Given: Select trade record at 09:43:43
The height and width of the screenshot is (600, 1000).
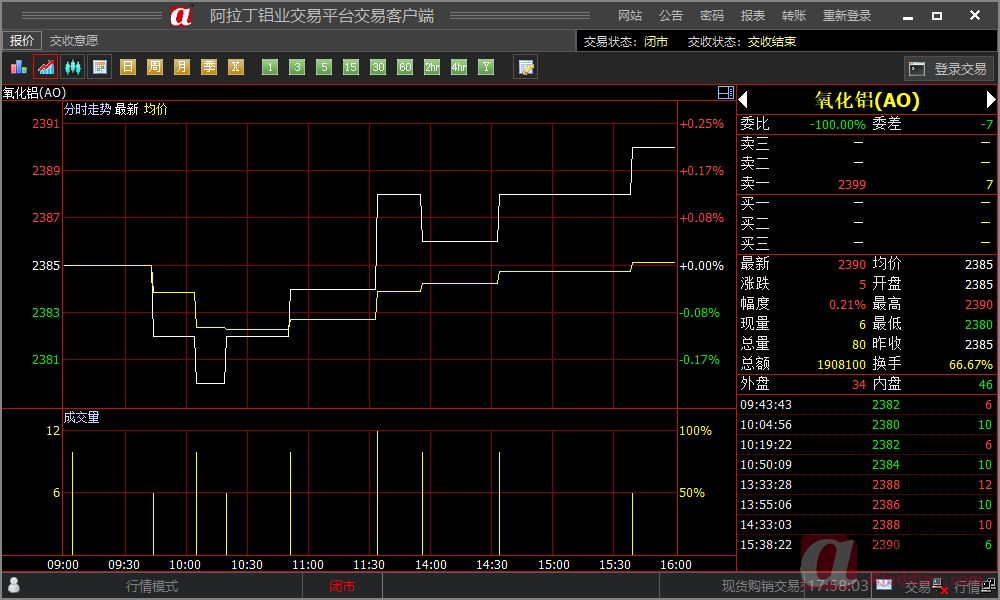Looking at the screenshot, I should click(866, 404).
